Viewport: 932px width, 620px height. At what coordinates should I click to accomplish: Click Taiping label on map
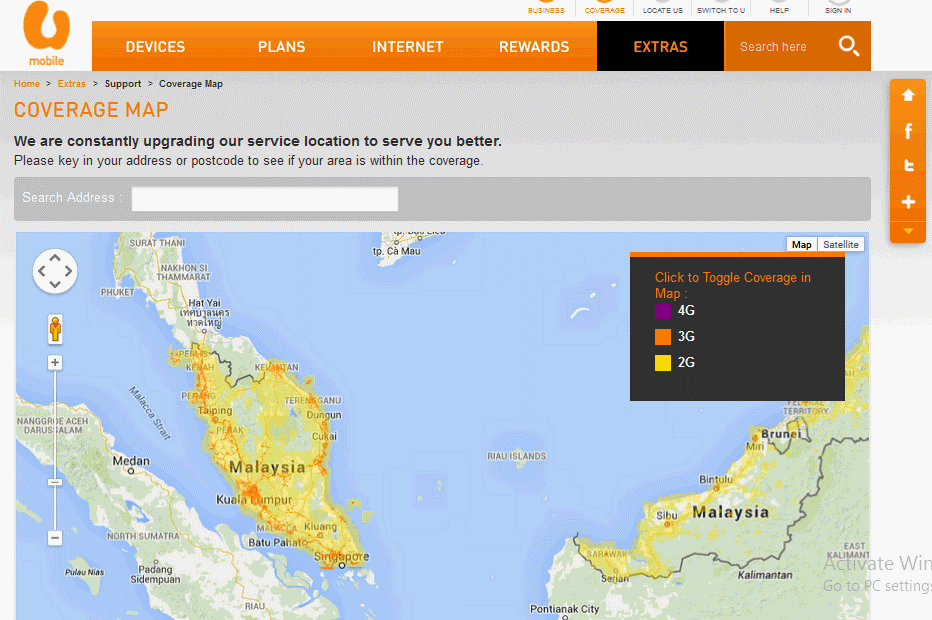click(215, 410)
